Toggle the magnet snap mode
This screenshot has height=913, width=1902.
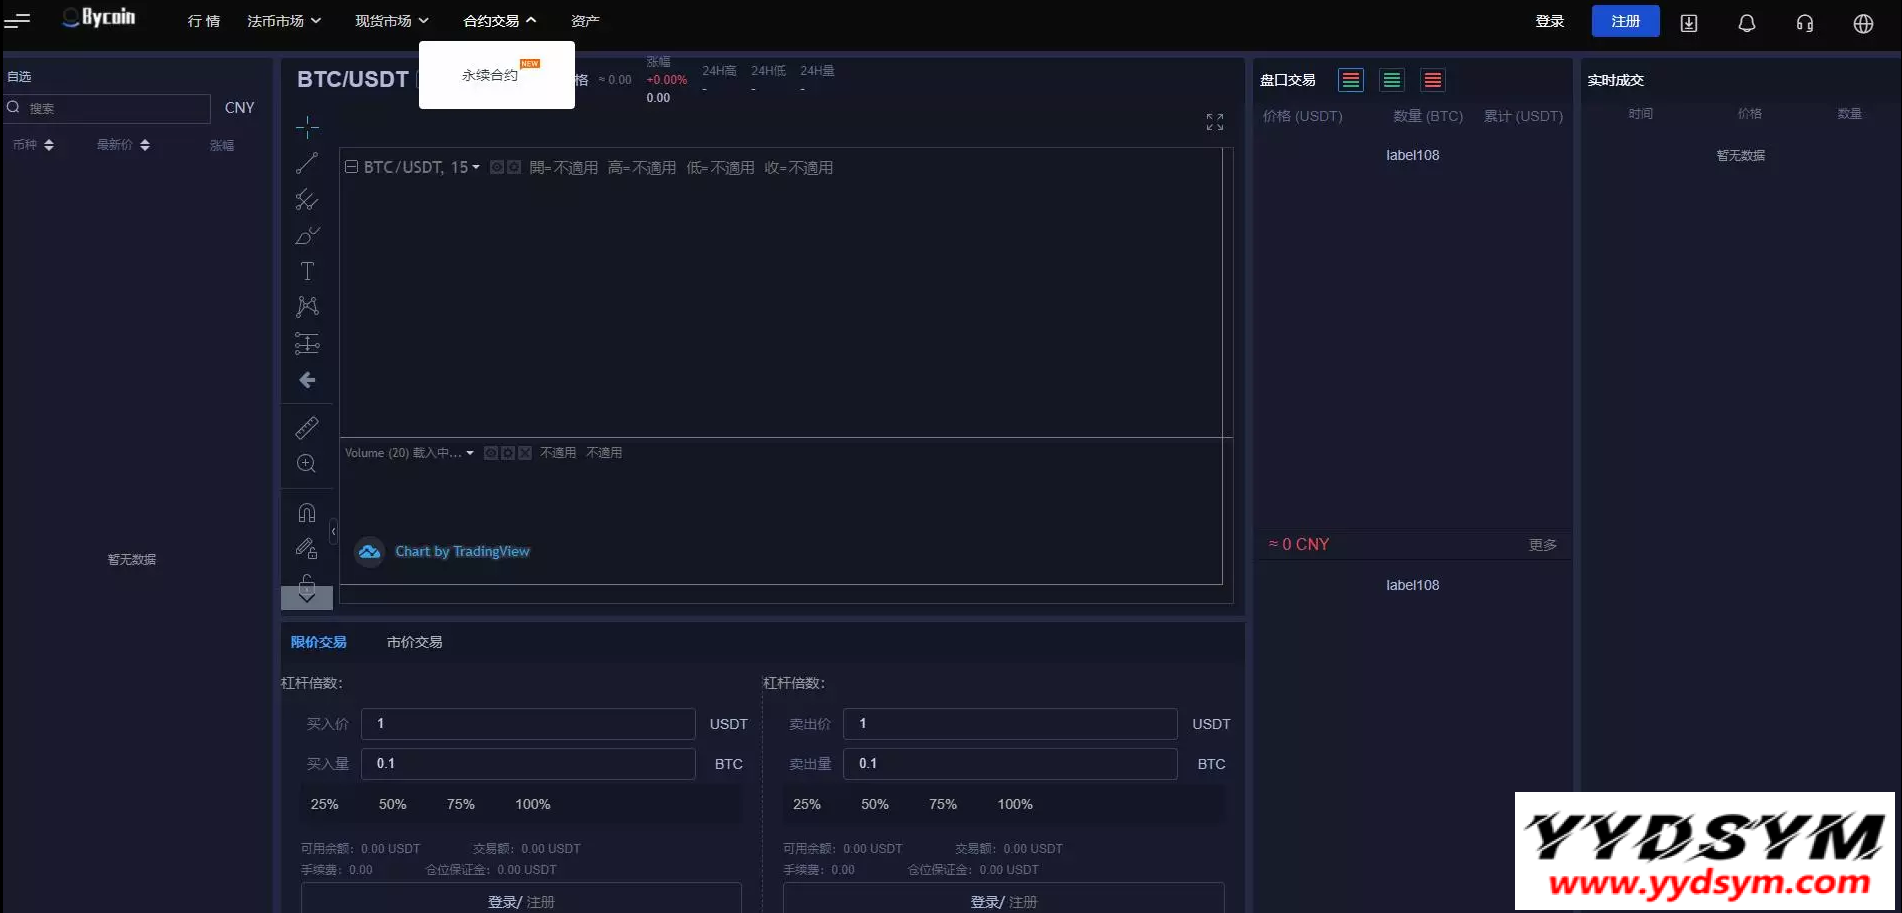pos(307,513)
